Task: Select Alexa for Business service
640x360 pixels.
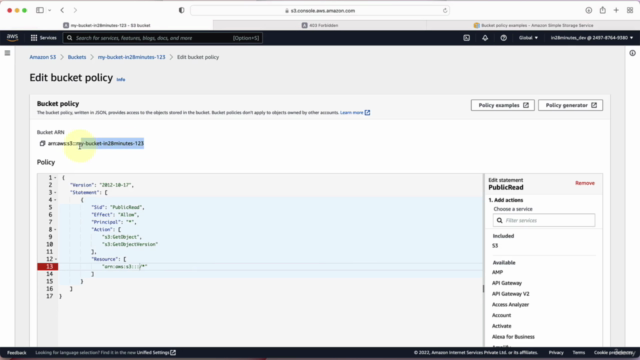Action: pyautogui.click(x=513, y=337)
